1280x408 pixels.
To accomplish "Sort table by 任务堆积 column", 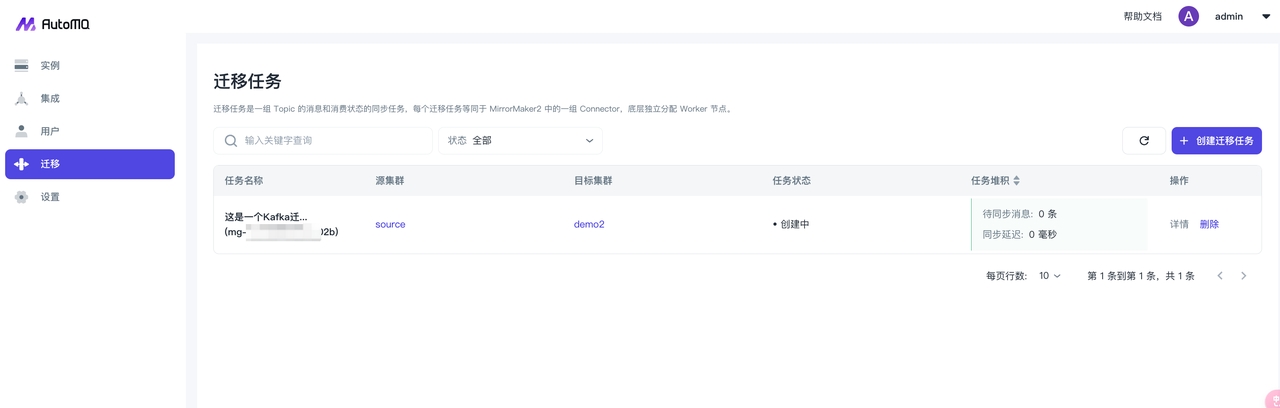I will (x=1016, y=181).
